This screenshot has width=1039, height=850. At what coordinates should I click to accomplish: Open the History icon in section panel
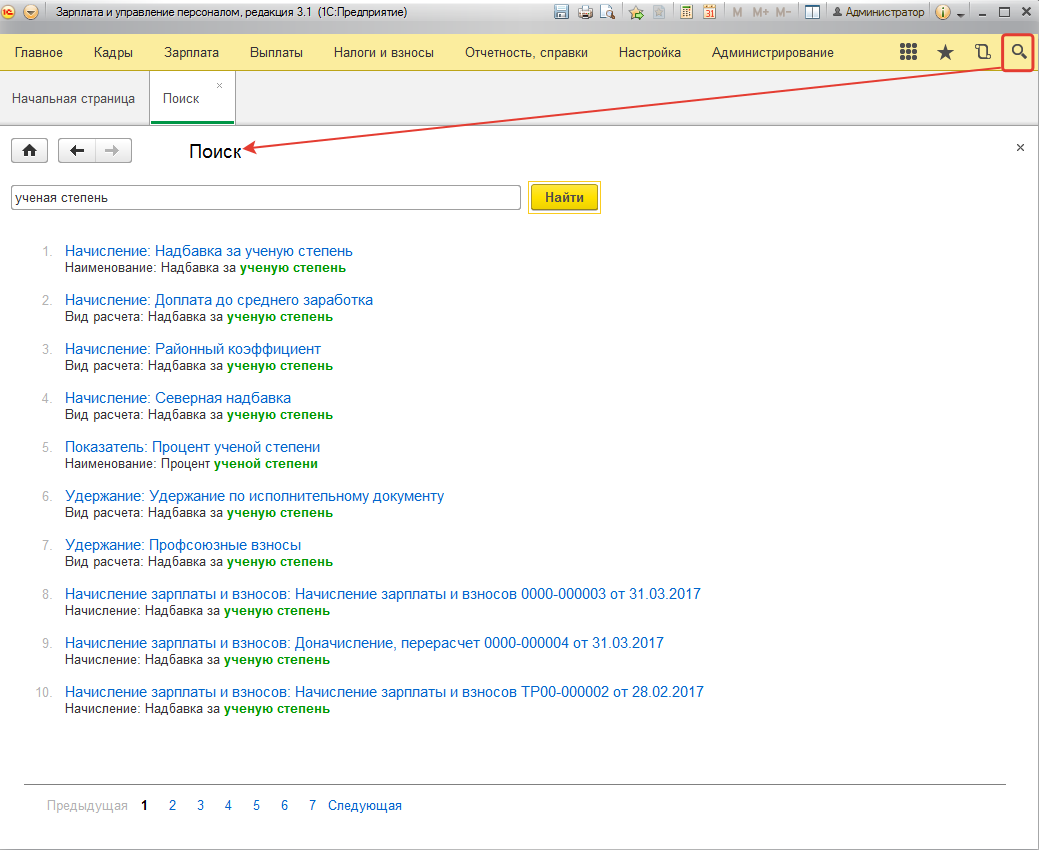tap(983, 52)
